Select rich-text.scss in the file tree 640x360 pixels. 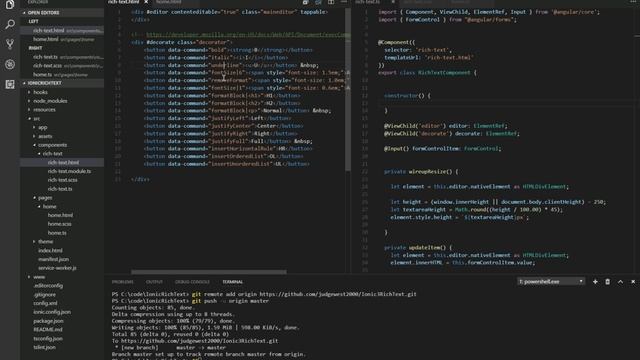62,180
